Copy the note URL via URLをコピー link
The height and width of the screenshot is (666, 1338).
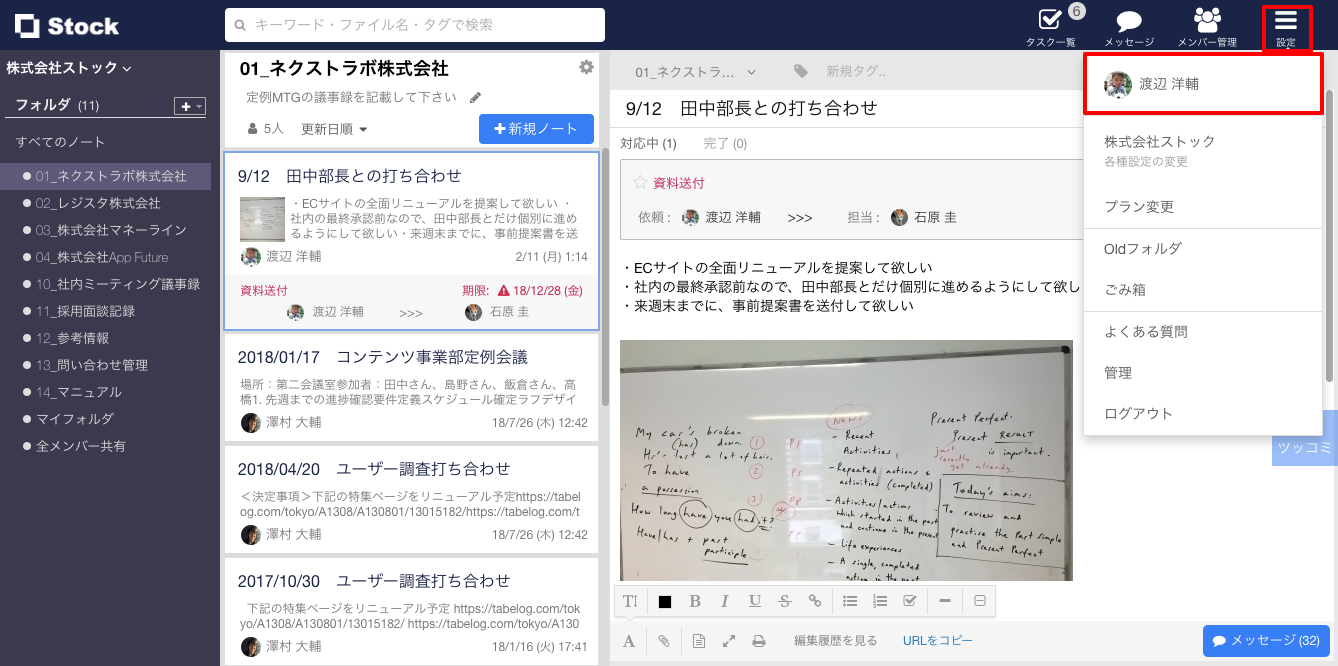[937, 640]
